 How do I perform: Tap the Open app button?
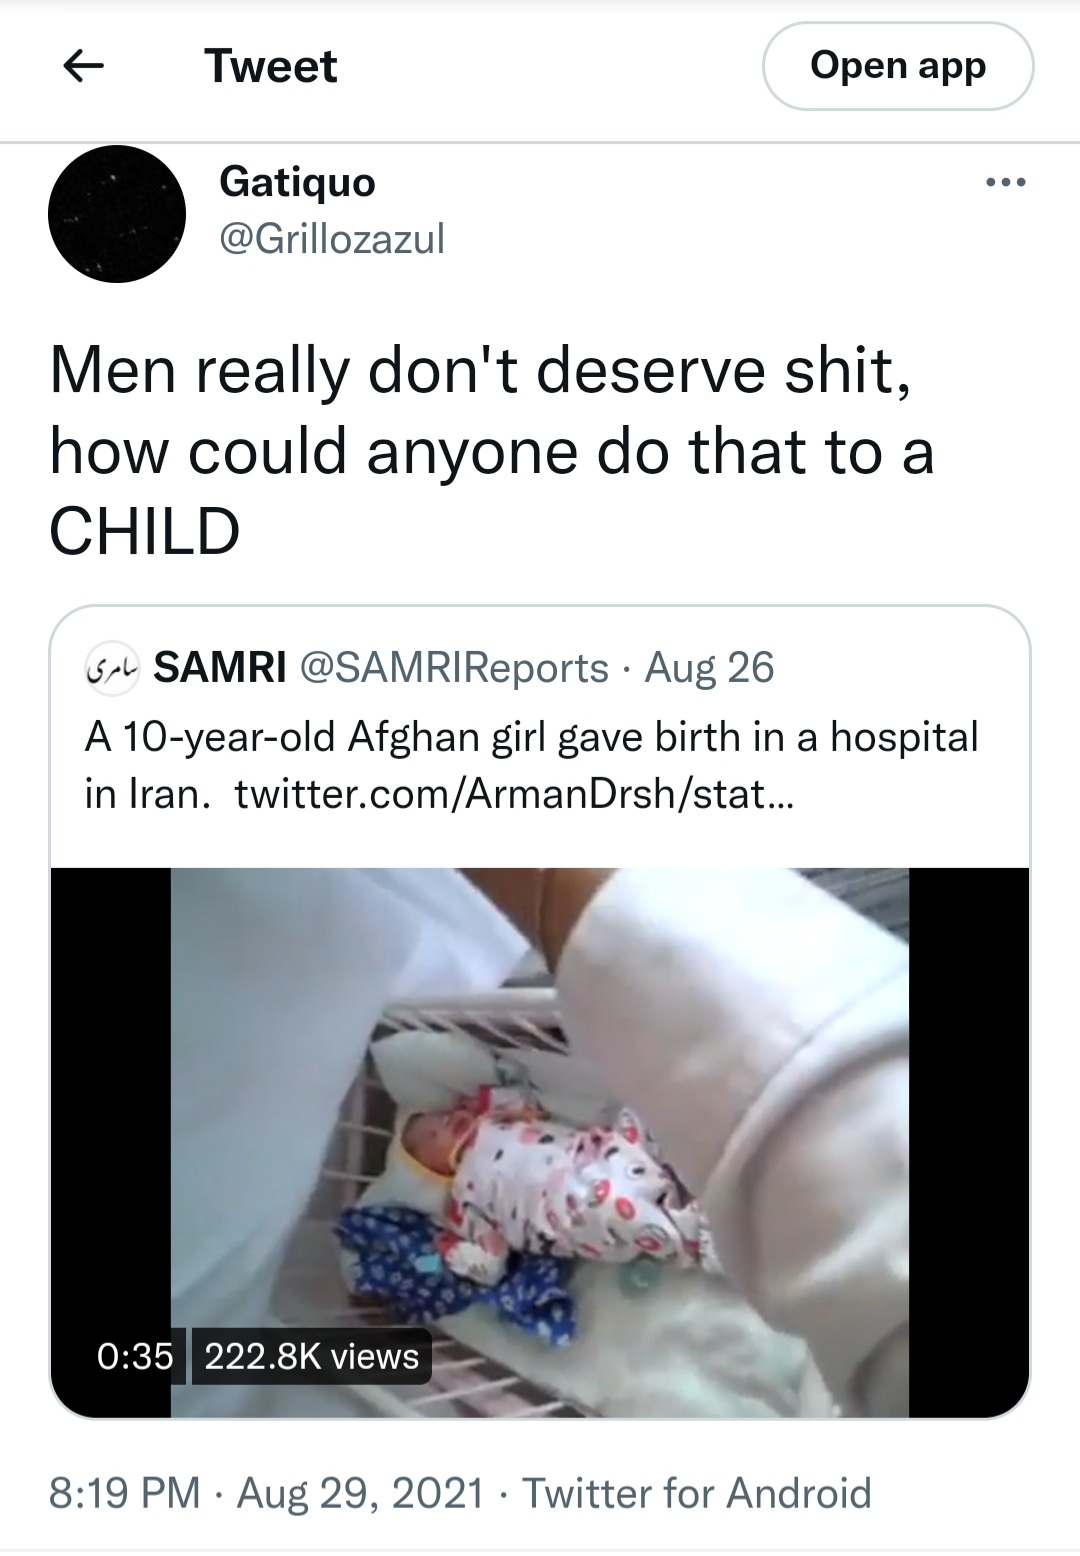pos(898,66)
